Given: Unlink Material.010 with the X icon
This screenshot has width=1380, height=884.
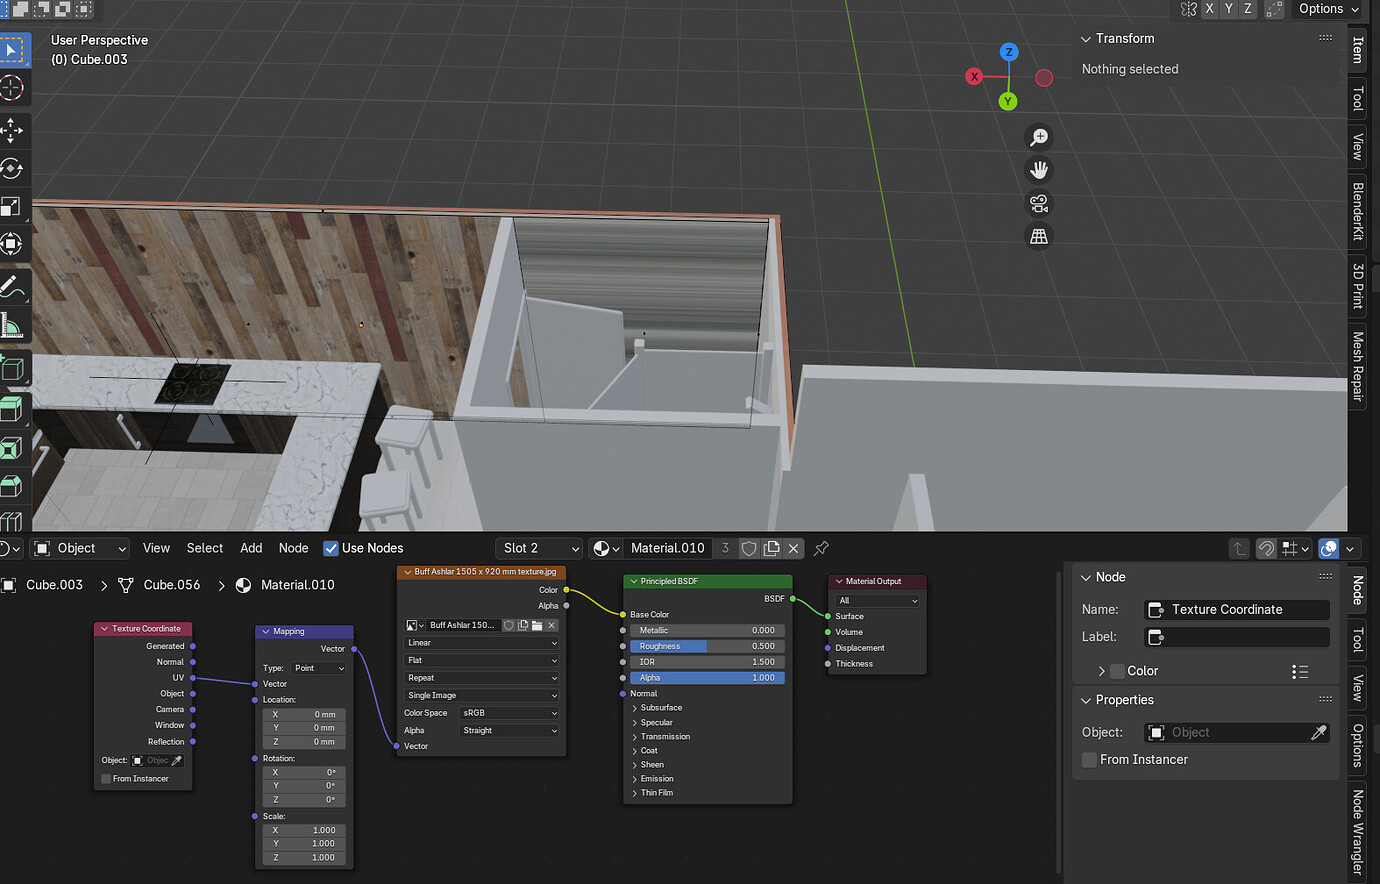Looking at the screenshot, I should (793, 548).
